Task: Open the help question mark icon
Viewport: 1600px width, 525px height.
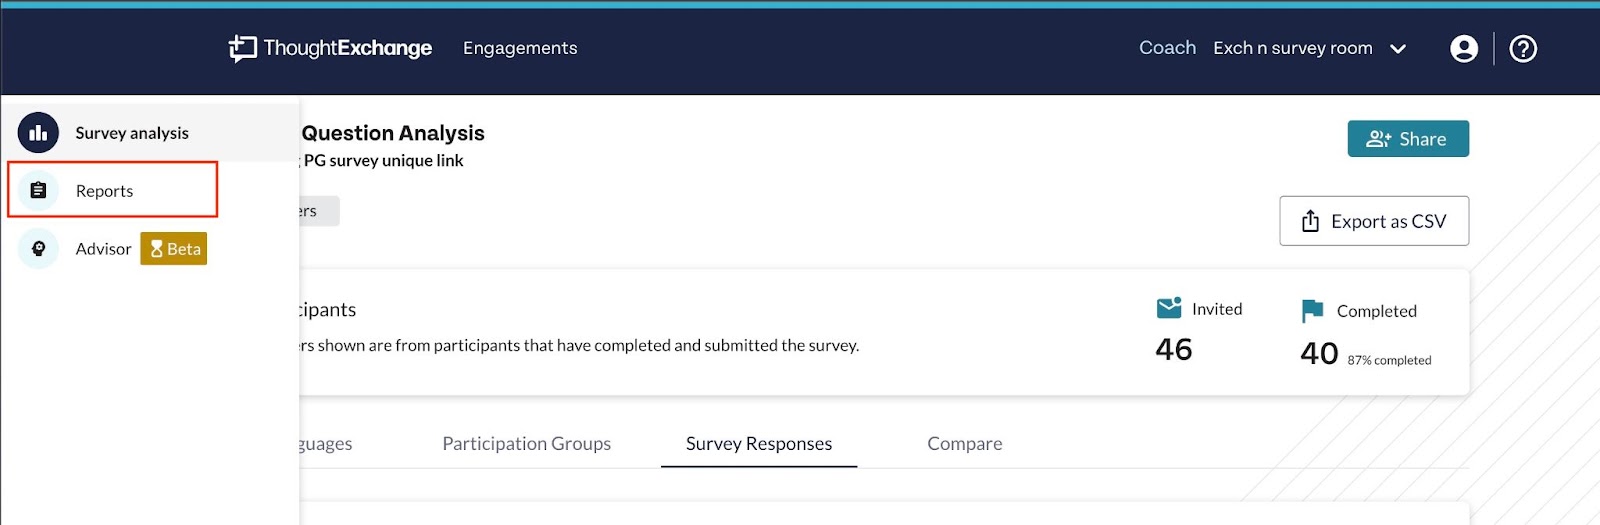Action: (x=1523, y=48)
